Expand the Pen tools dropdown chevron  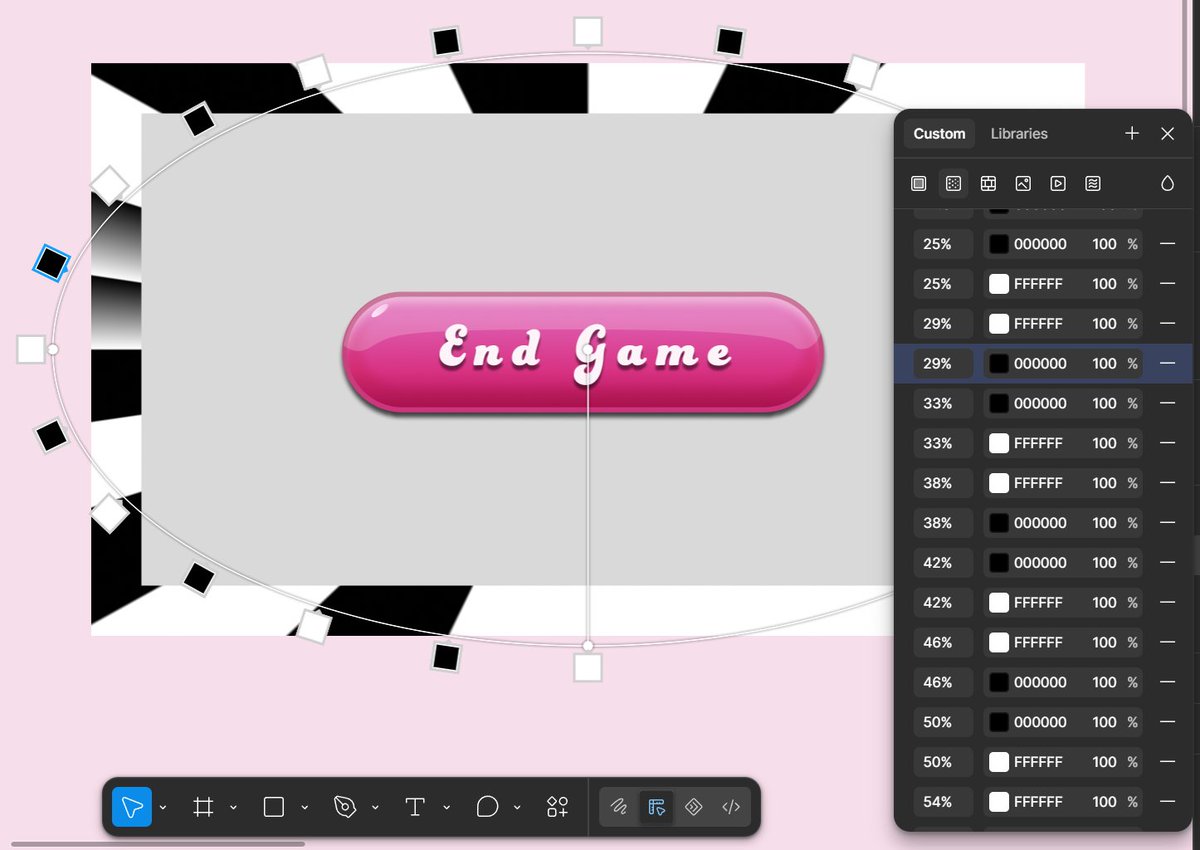[375, 808]
